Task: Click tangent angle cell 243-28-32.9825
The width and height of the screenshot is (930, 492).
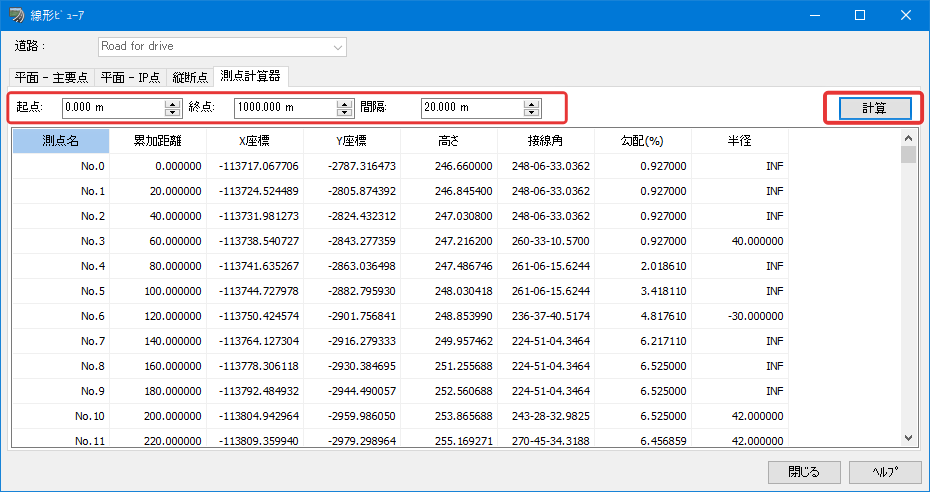Action: point(546,416)
